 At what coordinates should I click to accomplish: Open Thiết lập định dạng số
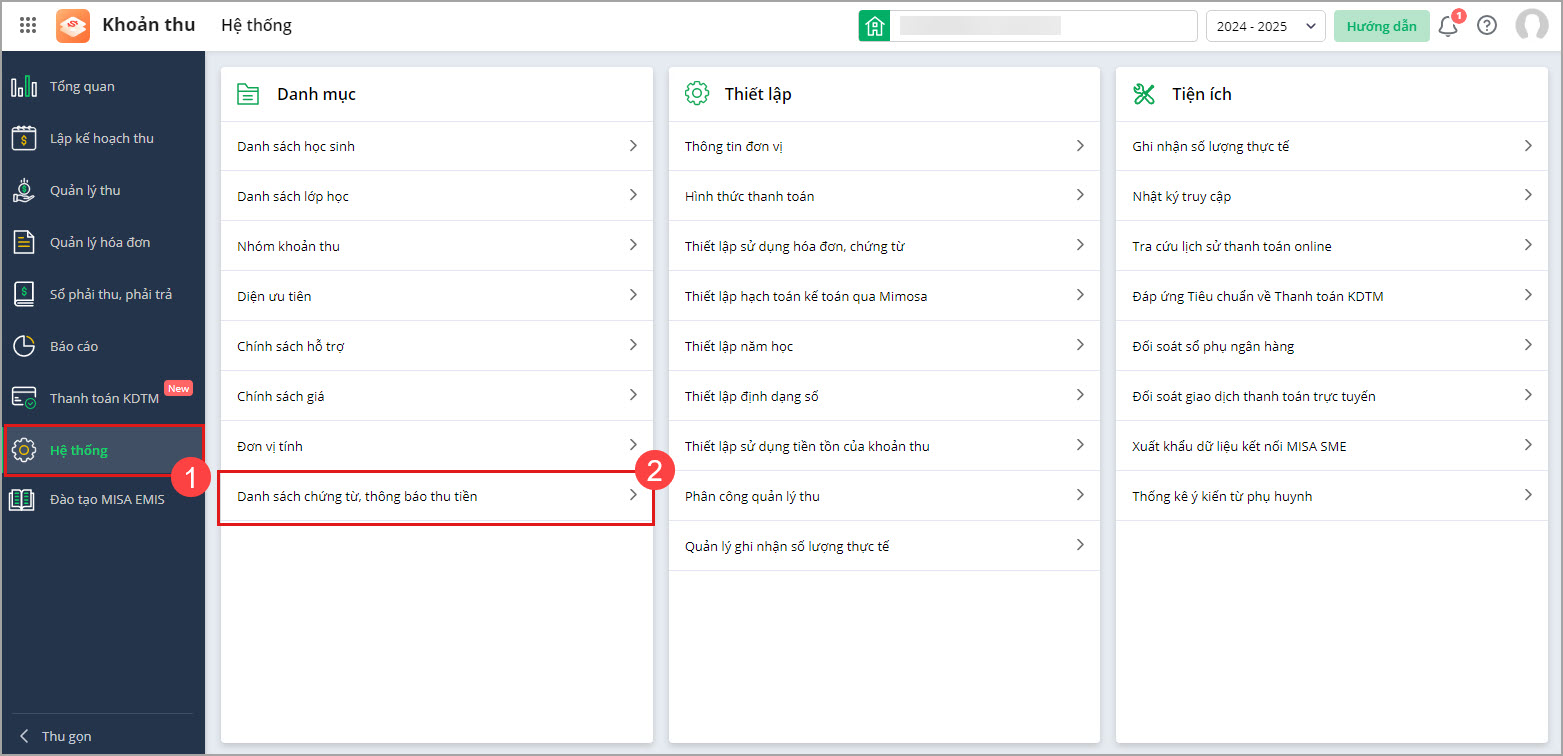pyautogui.click(x=885, y=396)
